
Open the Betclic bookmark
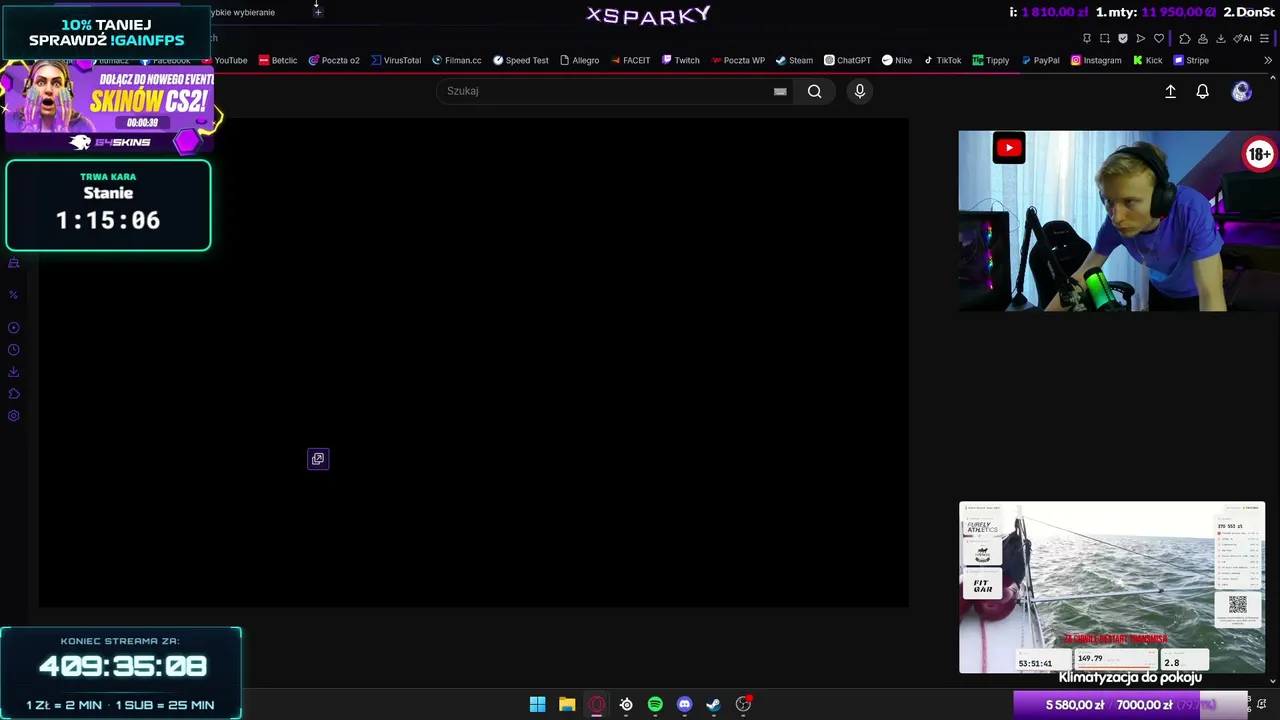pyautogui.click(x=278, y=60)
